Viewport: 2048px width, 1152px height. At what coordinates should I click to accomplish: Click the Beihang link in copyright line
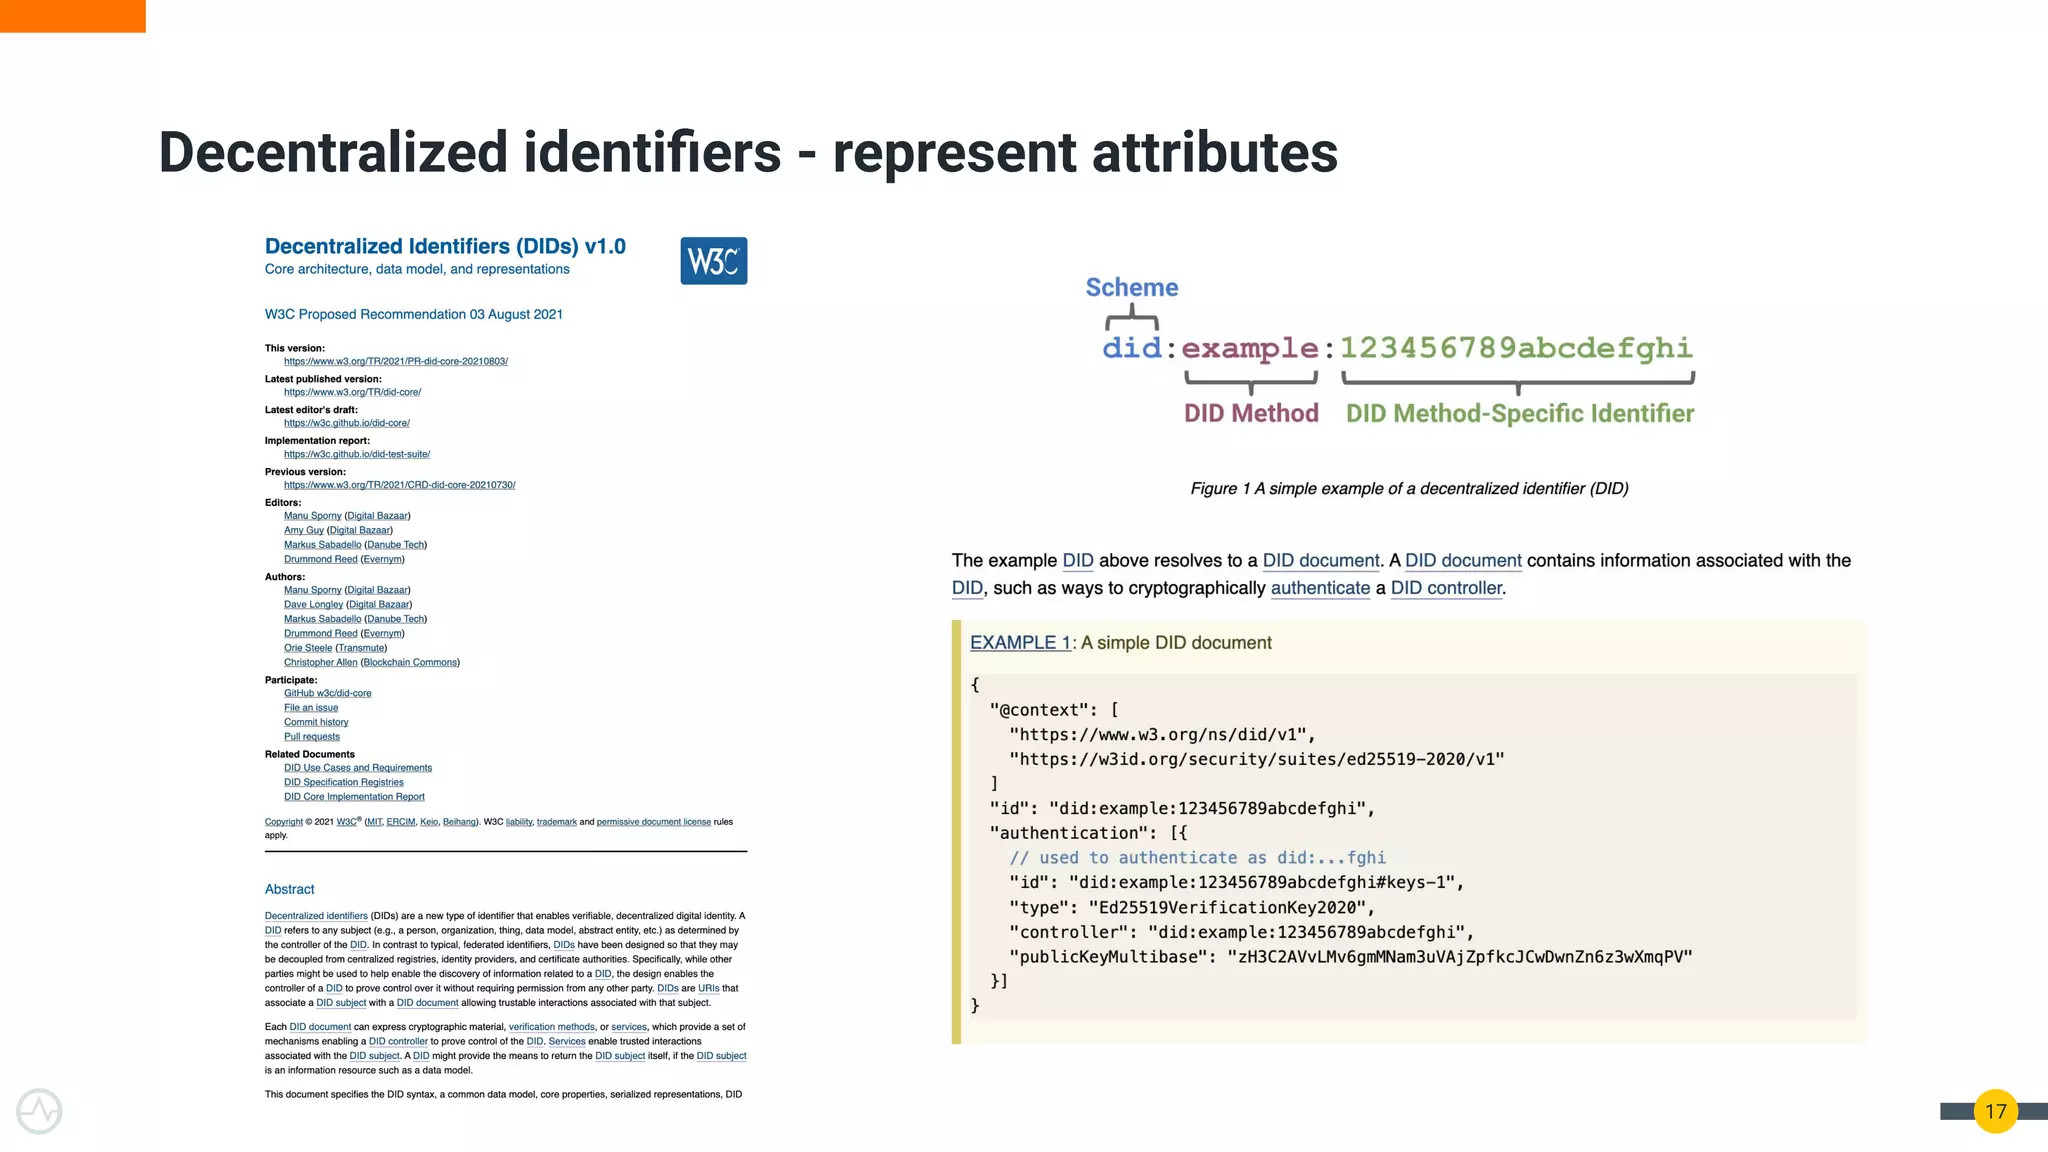click(x=459, y=822)
